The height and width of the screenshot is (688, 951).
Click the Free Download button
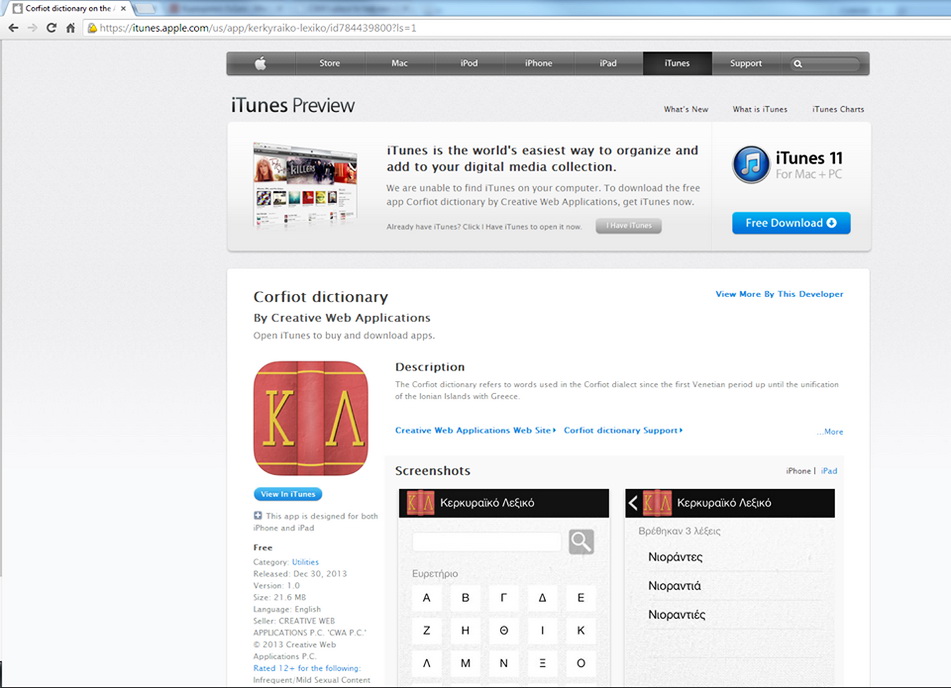pyautogui.click(x=791, y=223)
